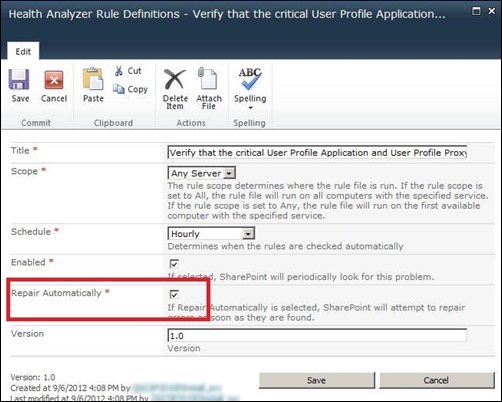Click the Delete Item X icon
502x402 pixels.
pyautogui.click(x=175, y=79)
